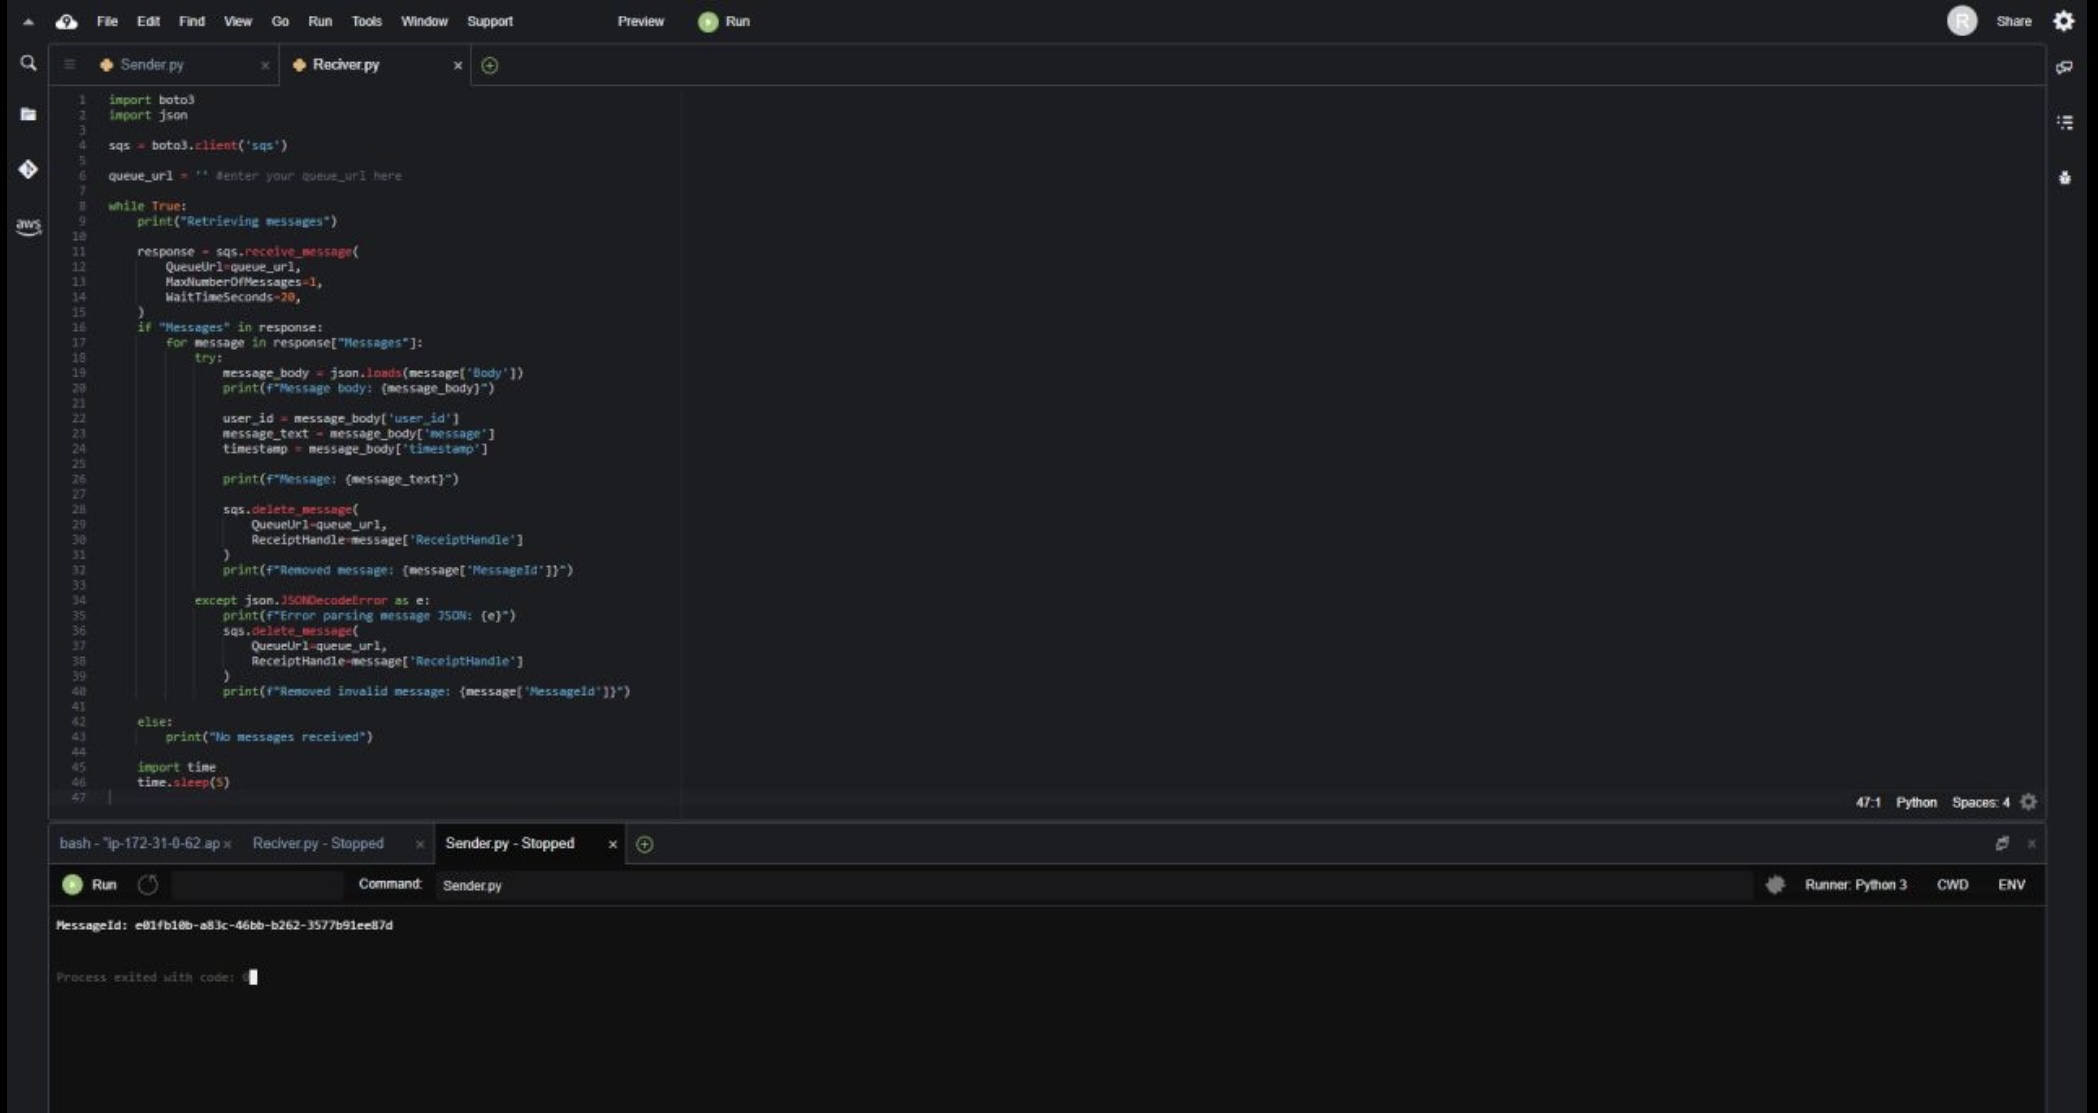This screenshot has height=1113, width=2098.
Task: Open the Runner: Python 3 dropdown
Action: click(x=1856, y=885)
